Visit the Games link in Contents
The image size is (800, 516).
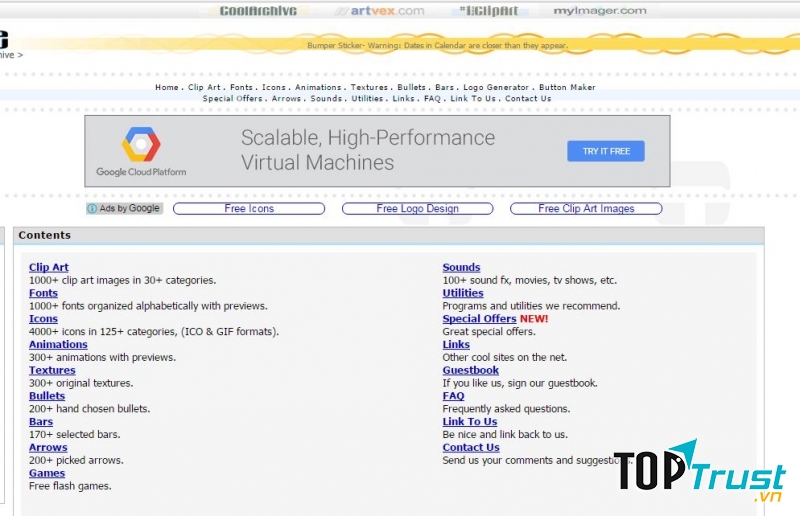(x=47, y=474)
